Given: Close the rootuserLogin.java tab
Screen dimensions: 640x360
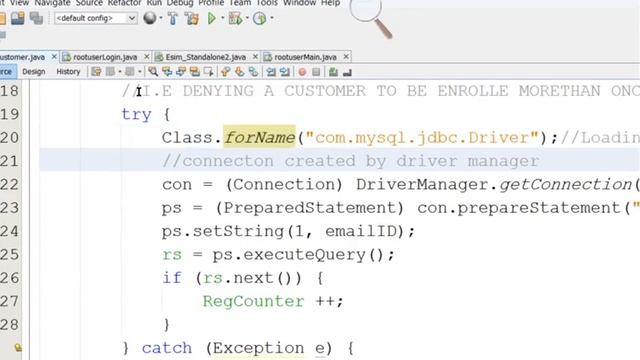Looking at the screenshot, I should 147,57.
